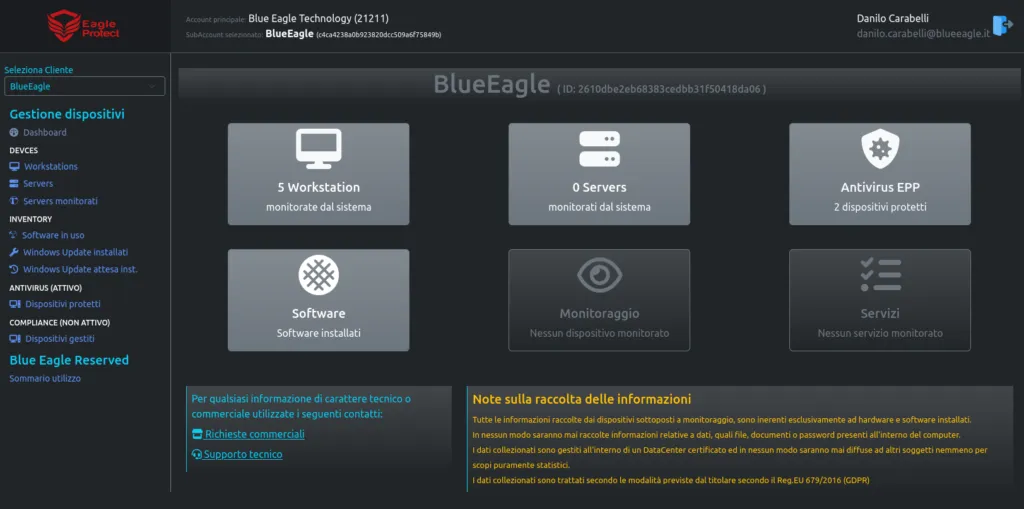The width and height of the screenshot is (1024, 509).
Task: Click the checklist icon on Servizi card
Action: (x=880, y=274)
